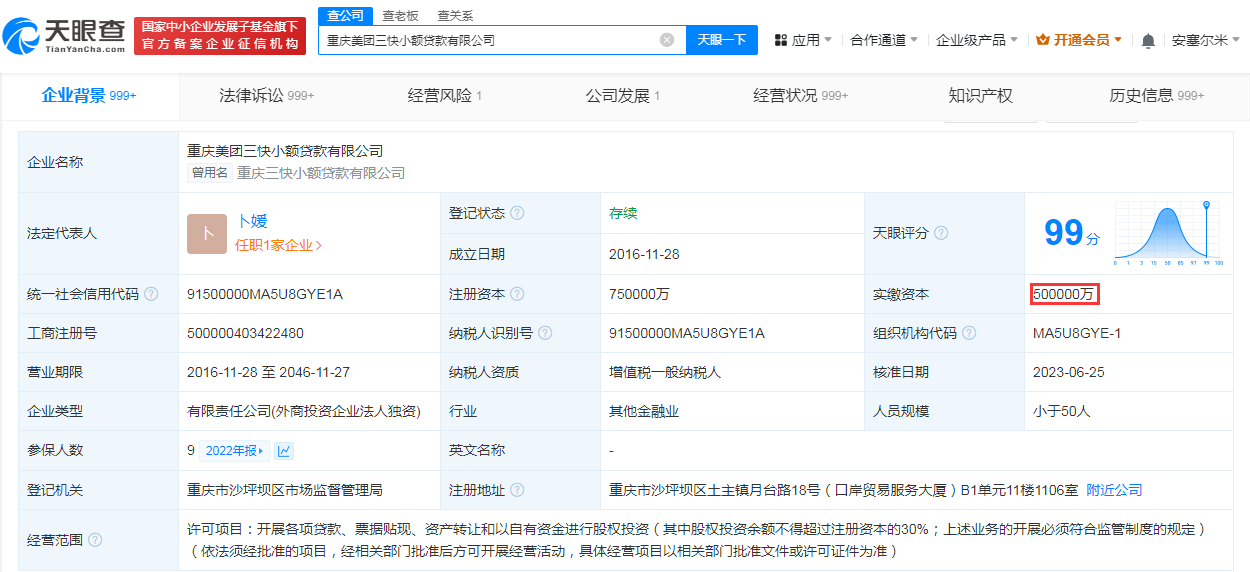Open the 应用 apps grid icon
Viewport: 1250px width, 572px height.
point(781,40)
